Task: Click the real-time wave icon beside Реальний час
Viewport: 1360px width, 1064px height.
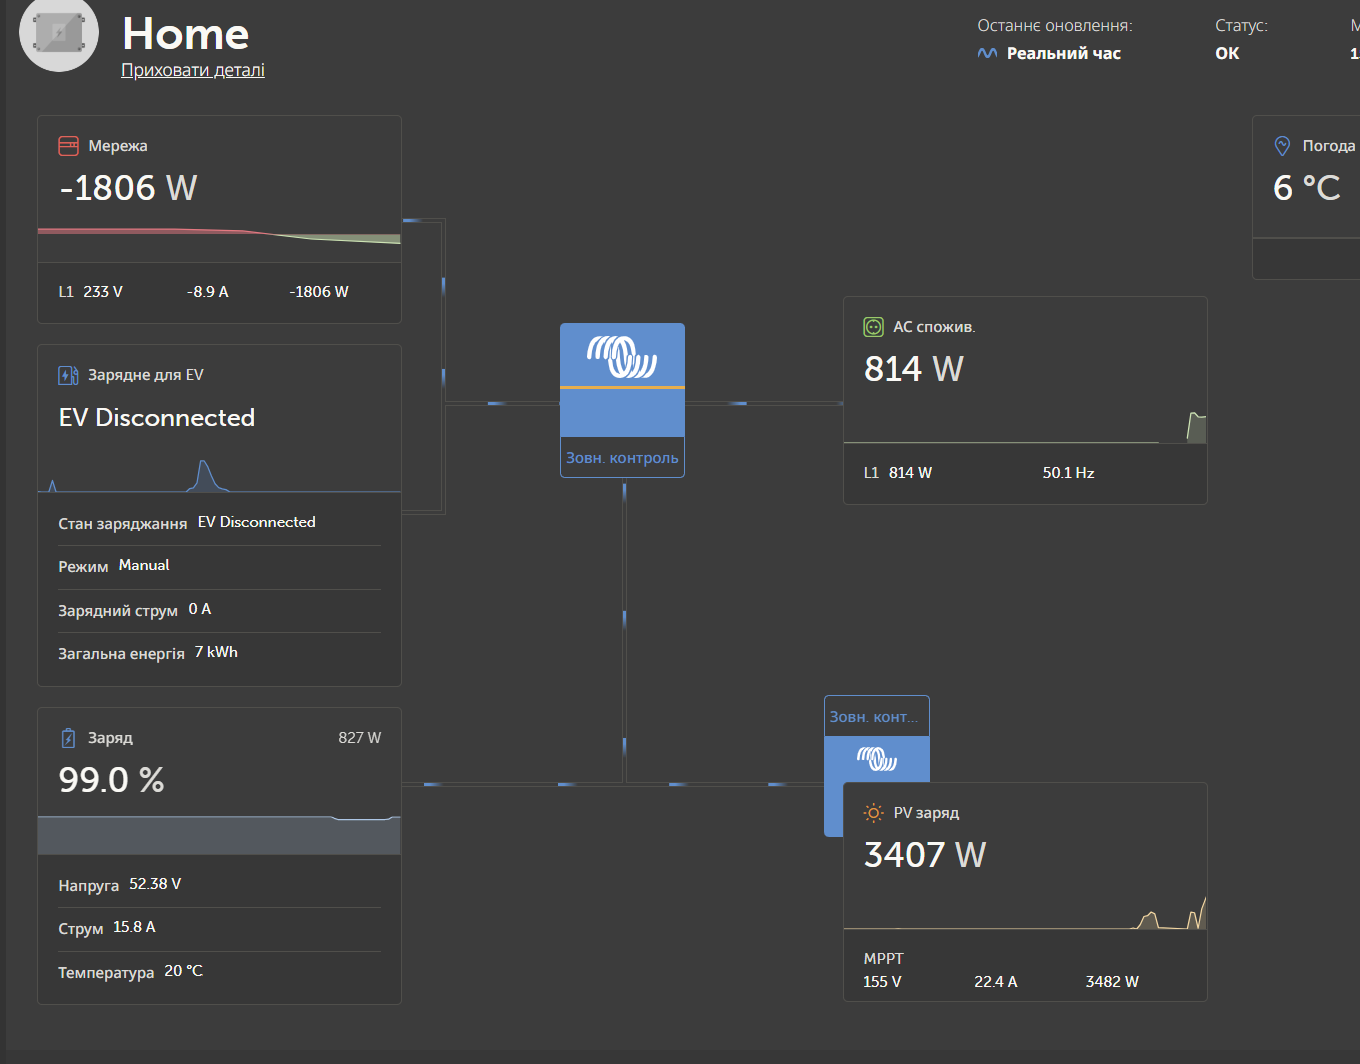Action: tap(987, 54)
